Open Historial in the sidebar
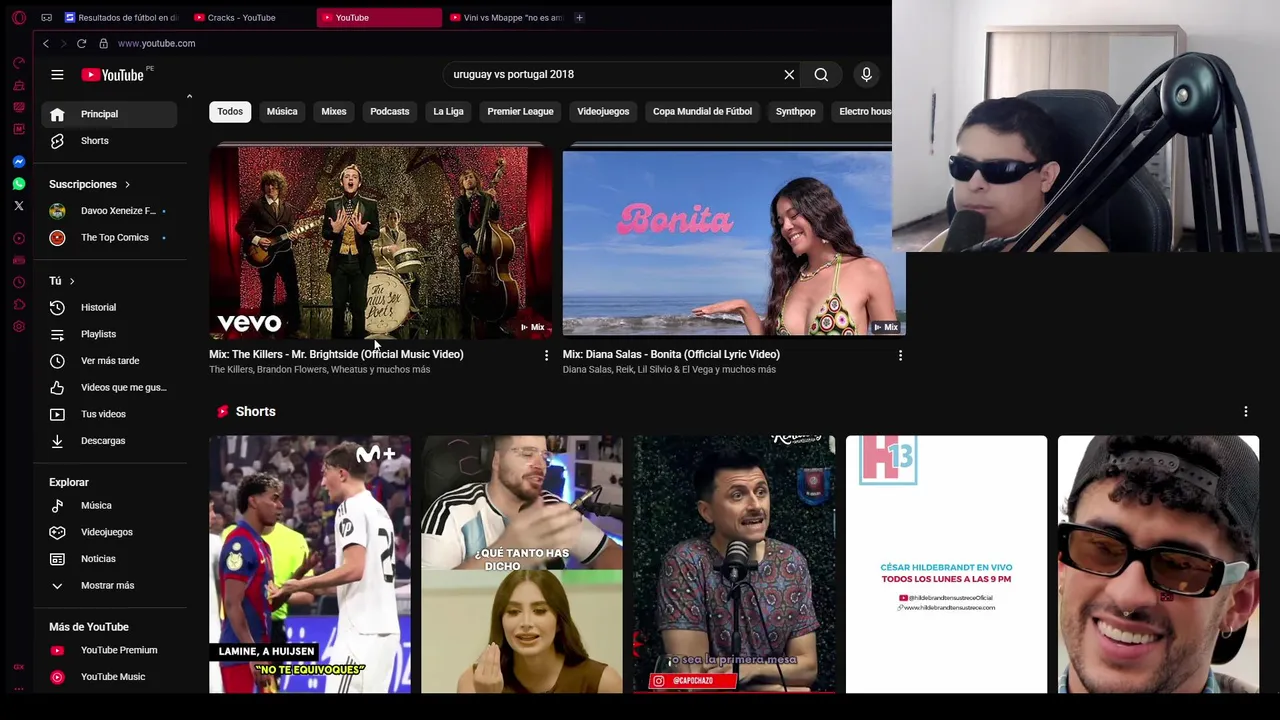 pyautogui.click(x=110, y=308)
